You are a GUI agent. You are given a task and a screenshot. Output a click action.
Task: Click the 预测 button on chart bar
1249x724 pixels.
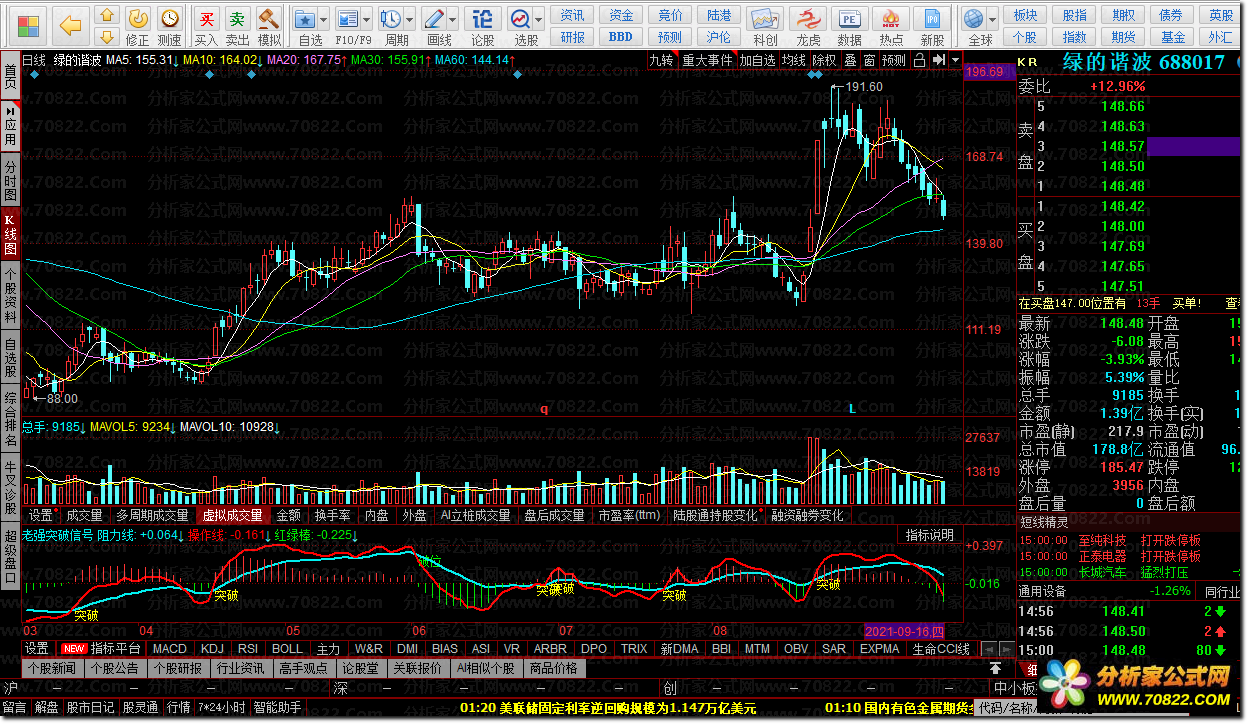point(894,60)
